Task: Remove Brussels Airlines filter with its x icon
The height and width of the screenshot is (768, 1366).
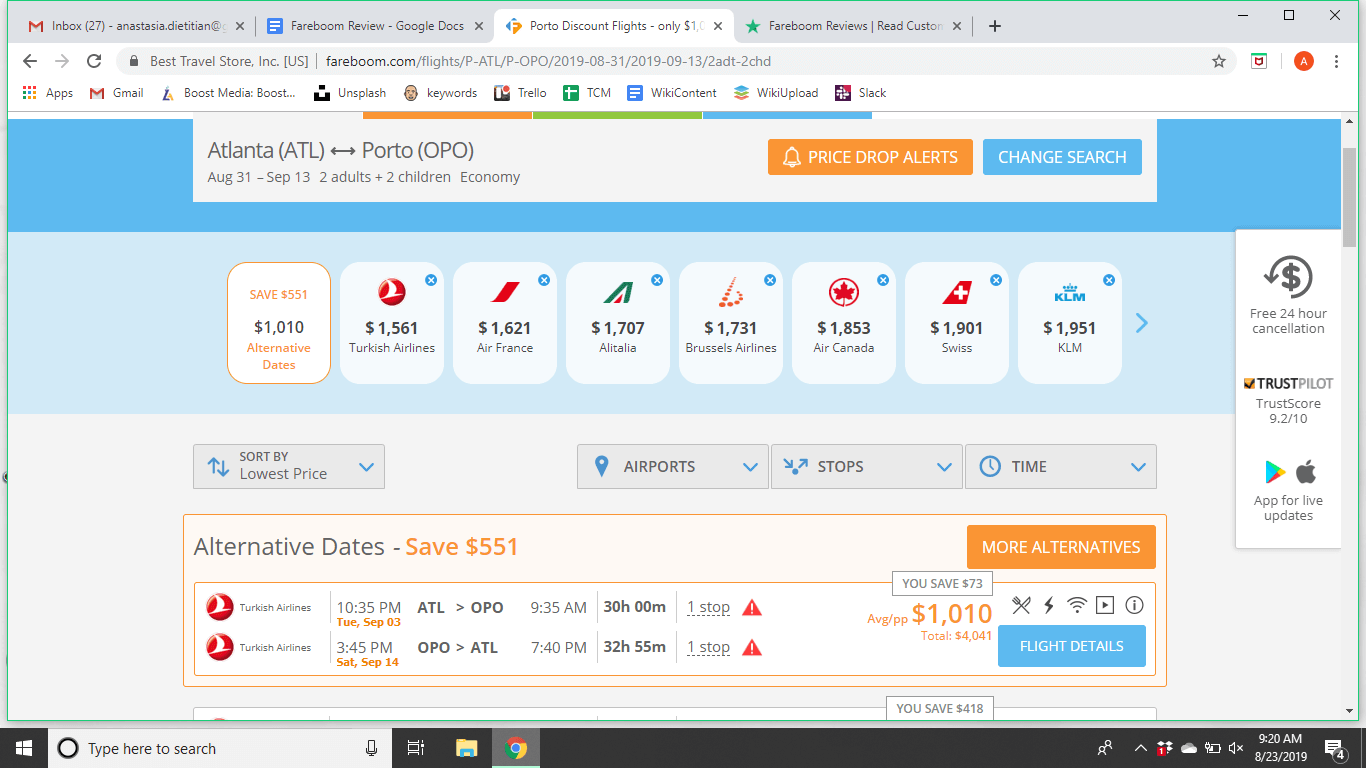Action: click(770, 280)
